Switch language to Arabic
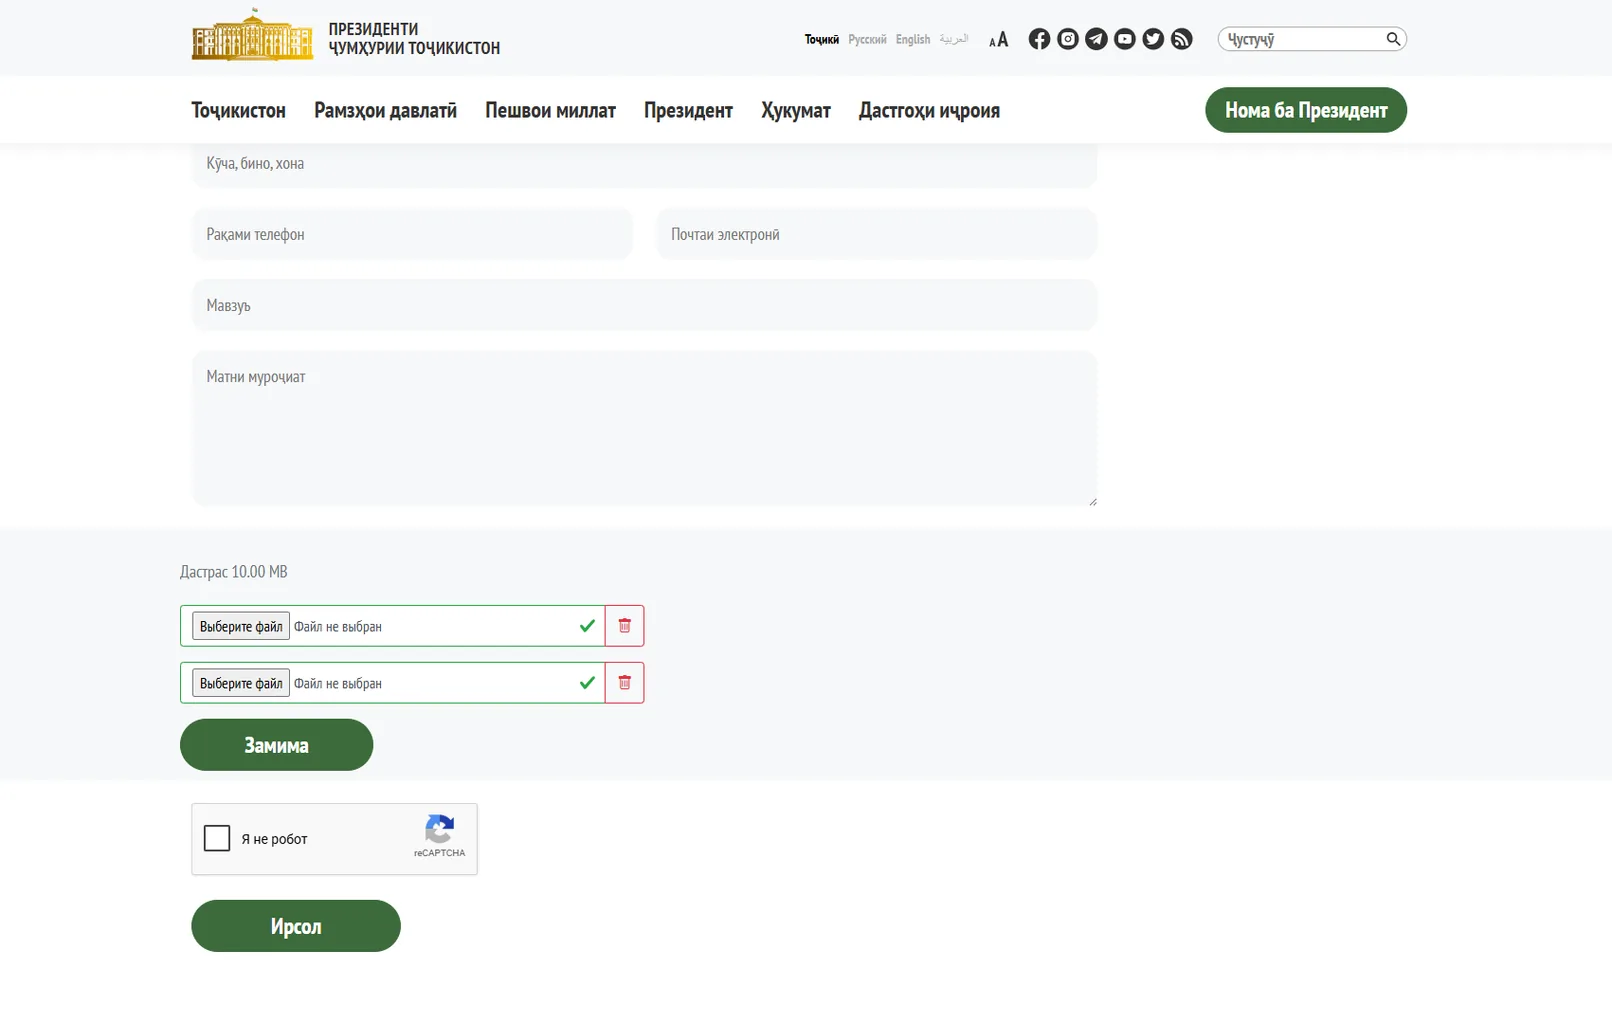The height and width of the screenshot is (1024, 1612). [954, 39]
